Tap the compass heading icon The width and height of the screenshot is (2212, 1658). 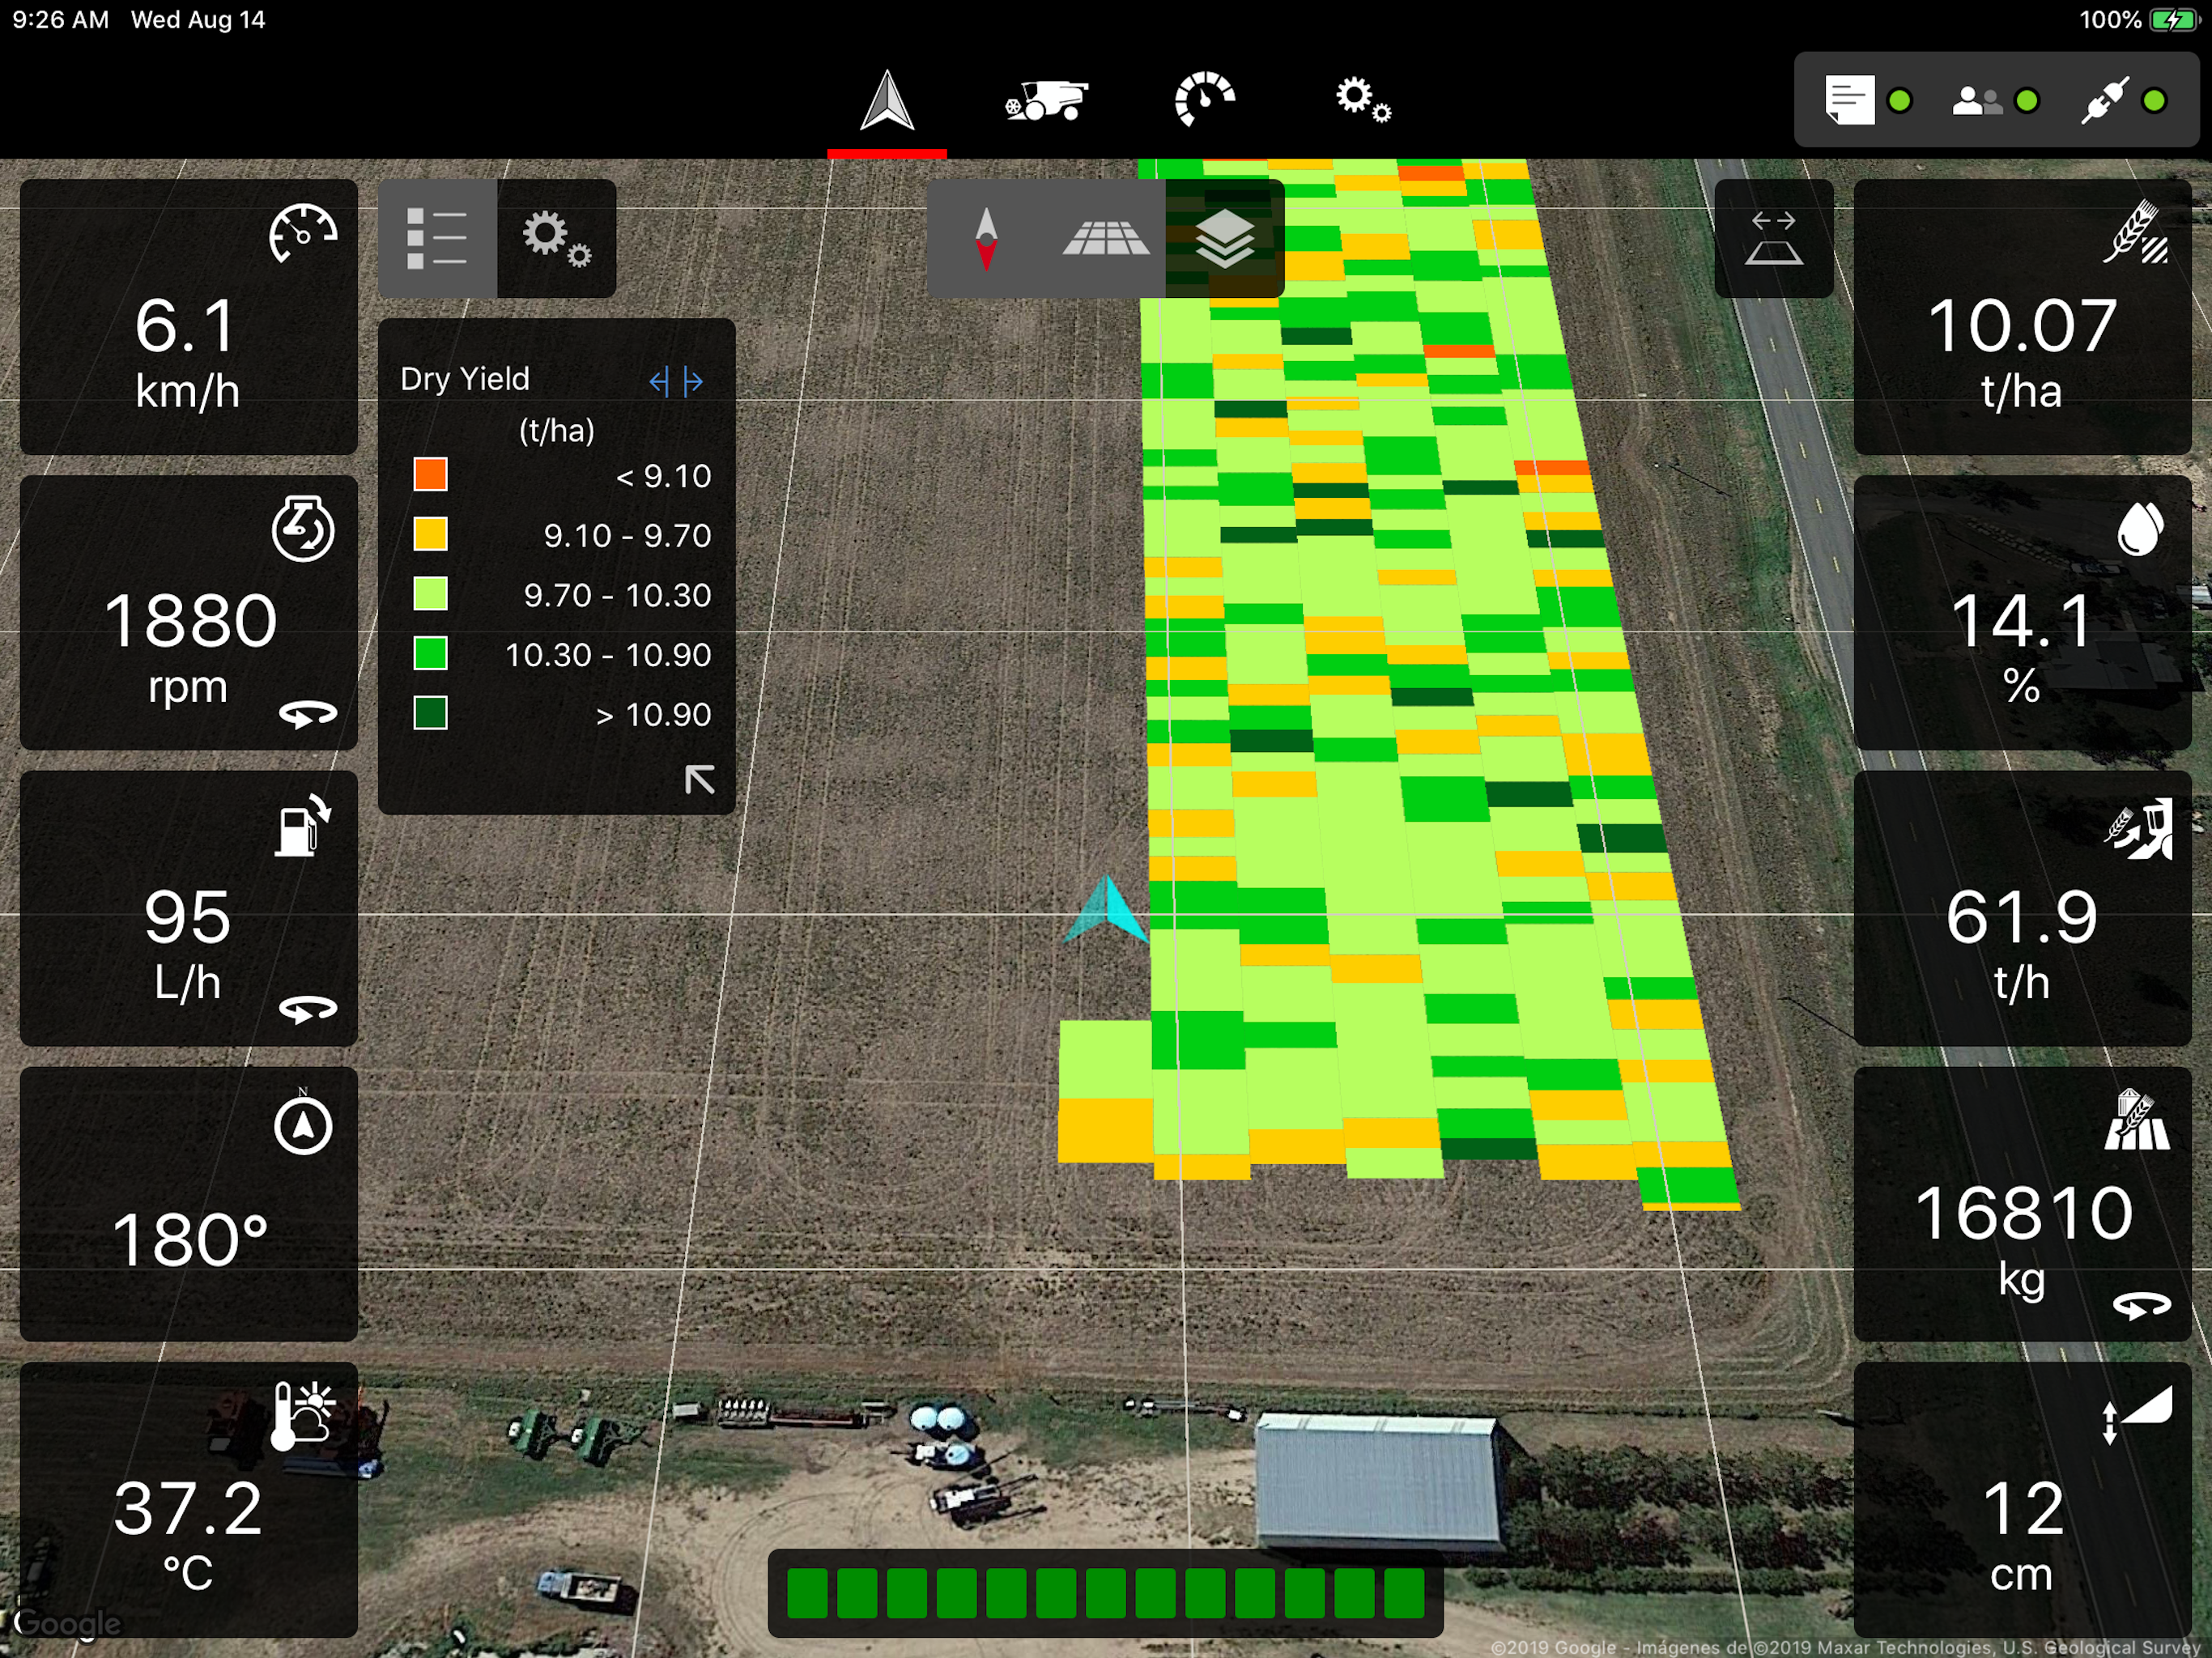click(303, 1122)
